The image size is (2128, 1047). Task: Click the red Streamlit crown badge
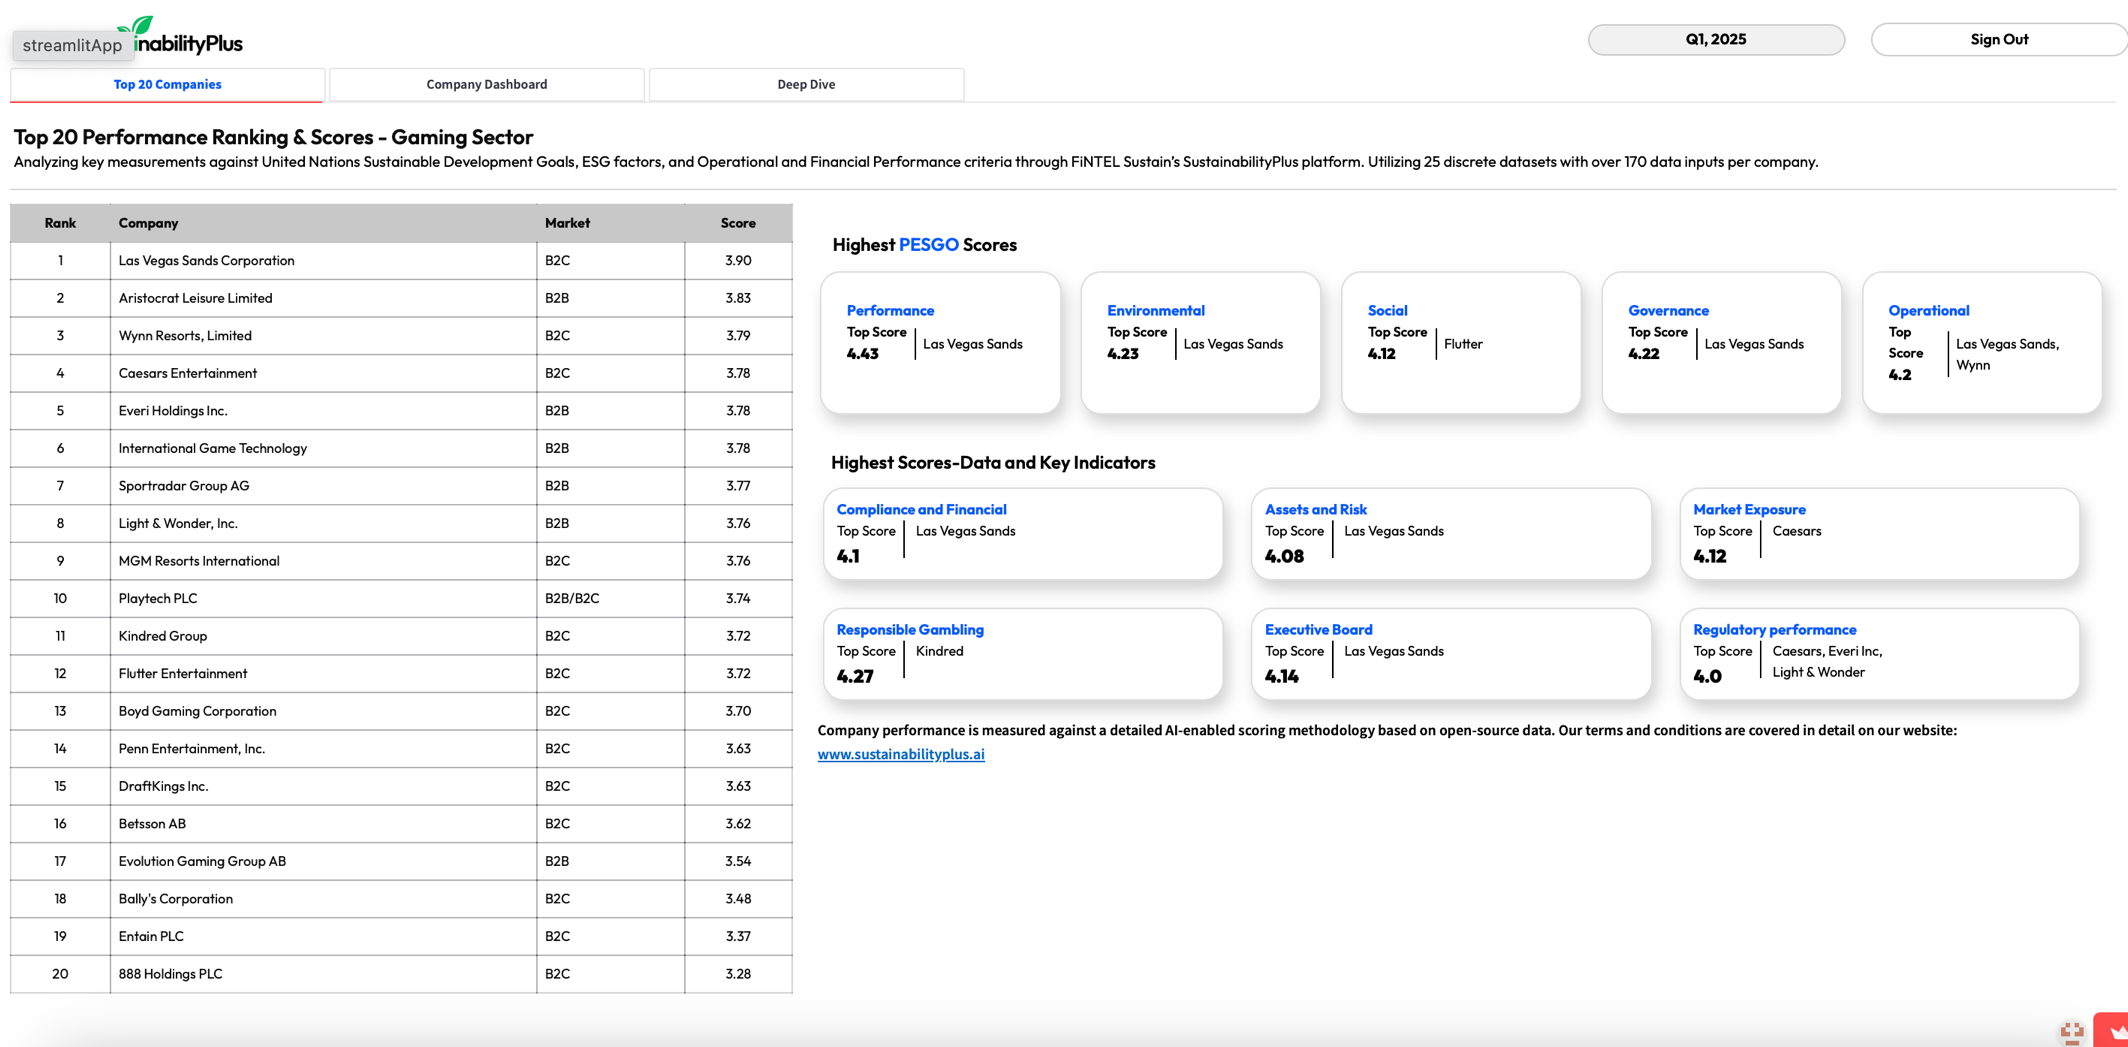pos(2112,1032)
